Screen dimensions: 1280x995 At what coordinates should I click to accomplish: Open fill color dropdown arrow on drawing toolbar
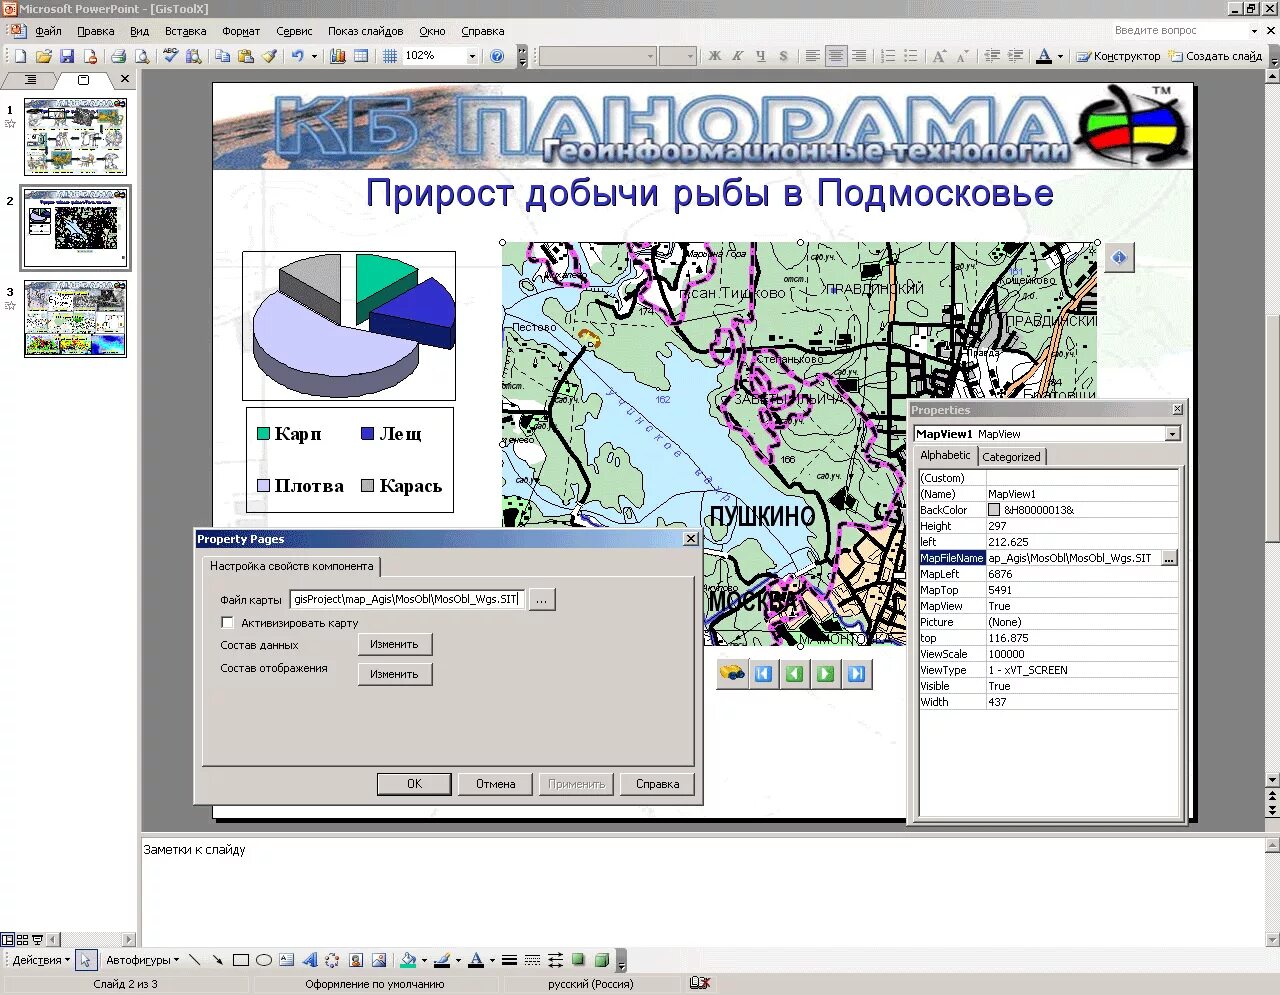coord(424,960)
